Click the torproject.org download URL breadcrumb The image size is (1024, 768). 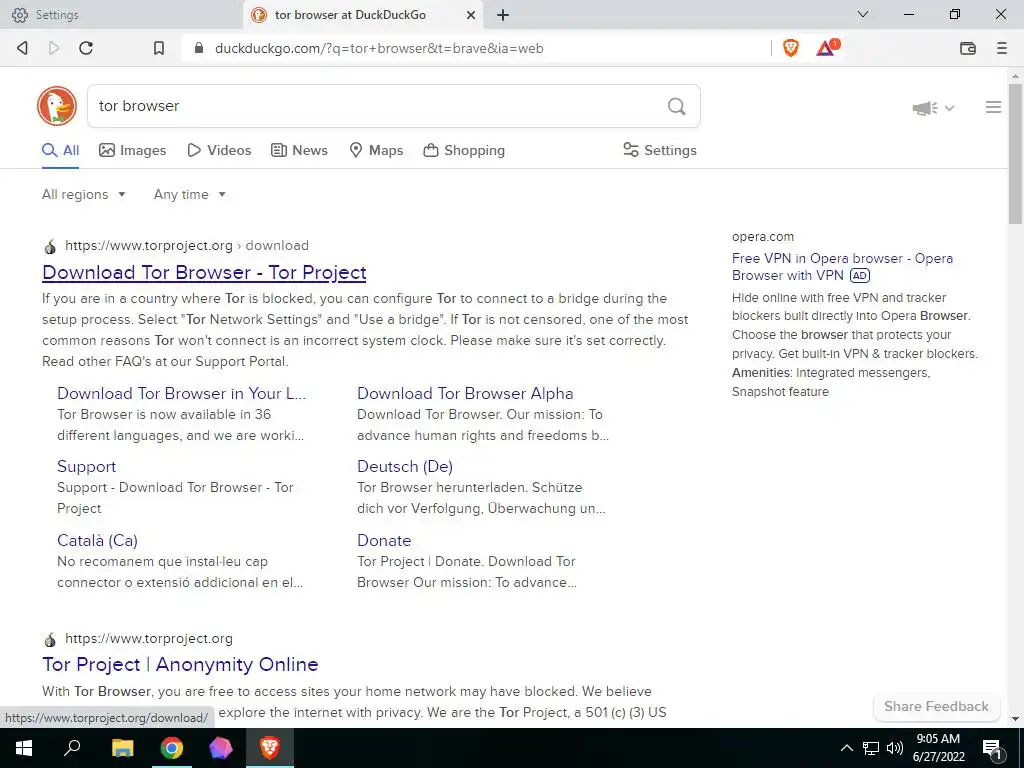pos(187,246)
